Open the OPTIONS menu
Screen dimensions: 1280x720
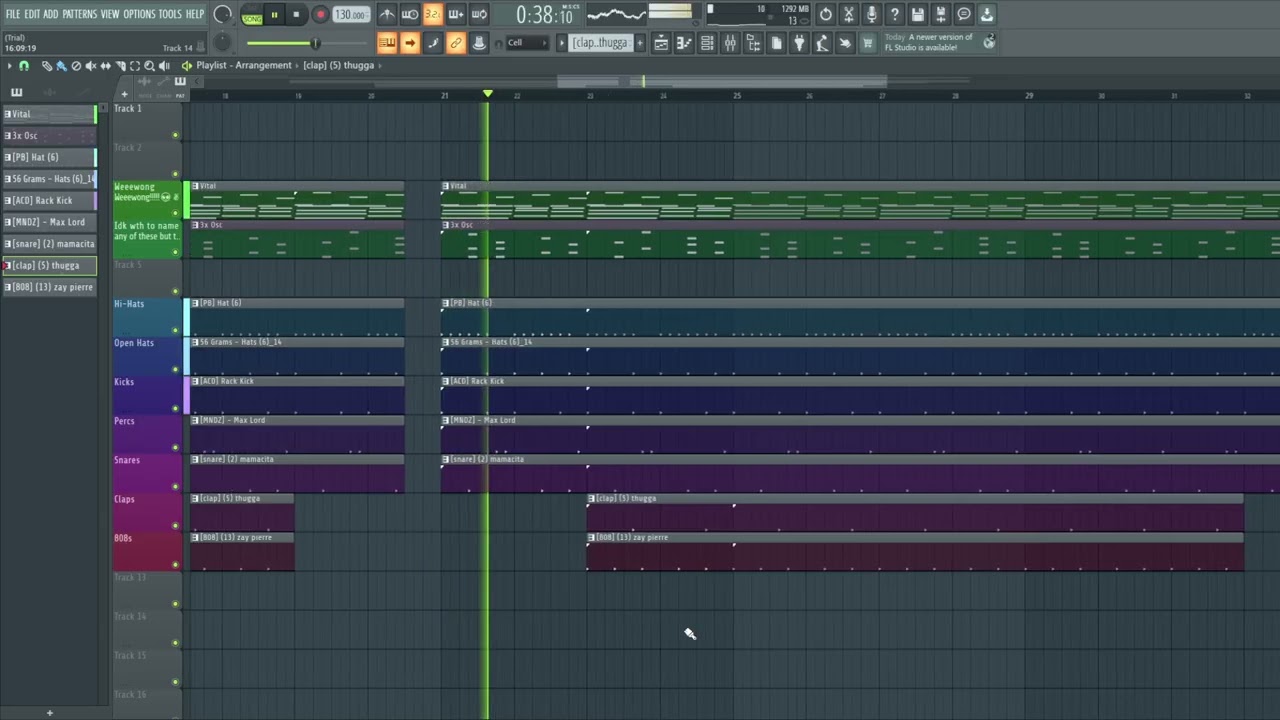139,14
